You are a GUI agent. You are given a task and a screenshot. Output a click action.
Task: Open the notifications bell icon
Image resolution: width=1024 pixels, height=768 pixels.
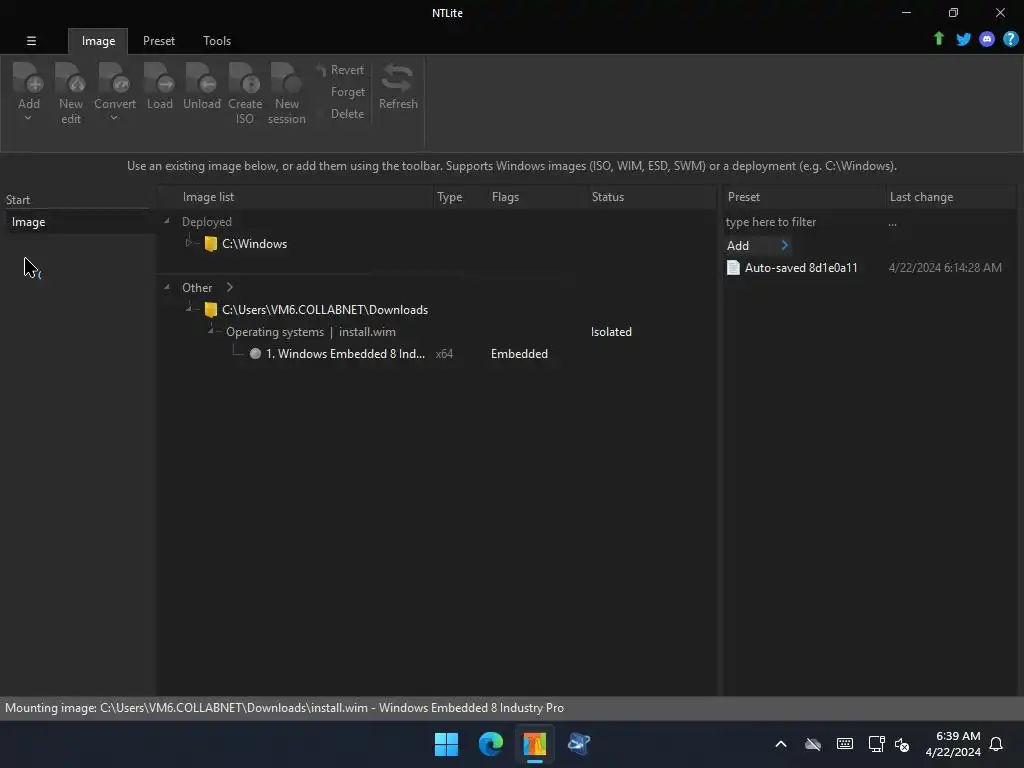tap(996, 744)
